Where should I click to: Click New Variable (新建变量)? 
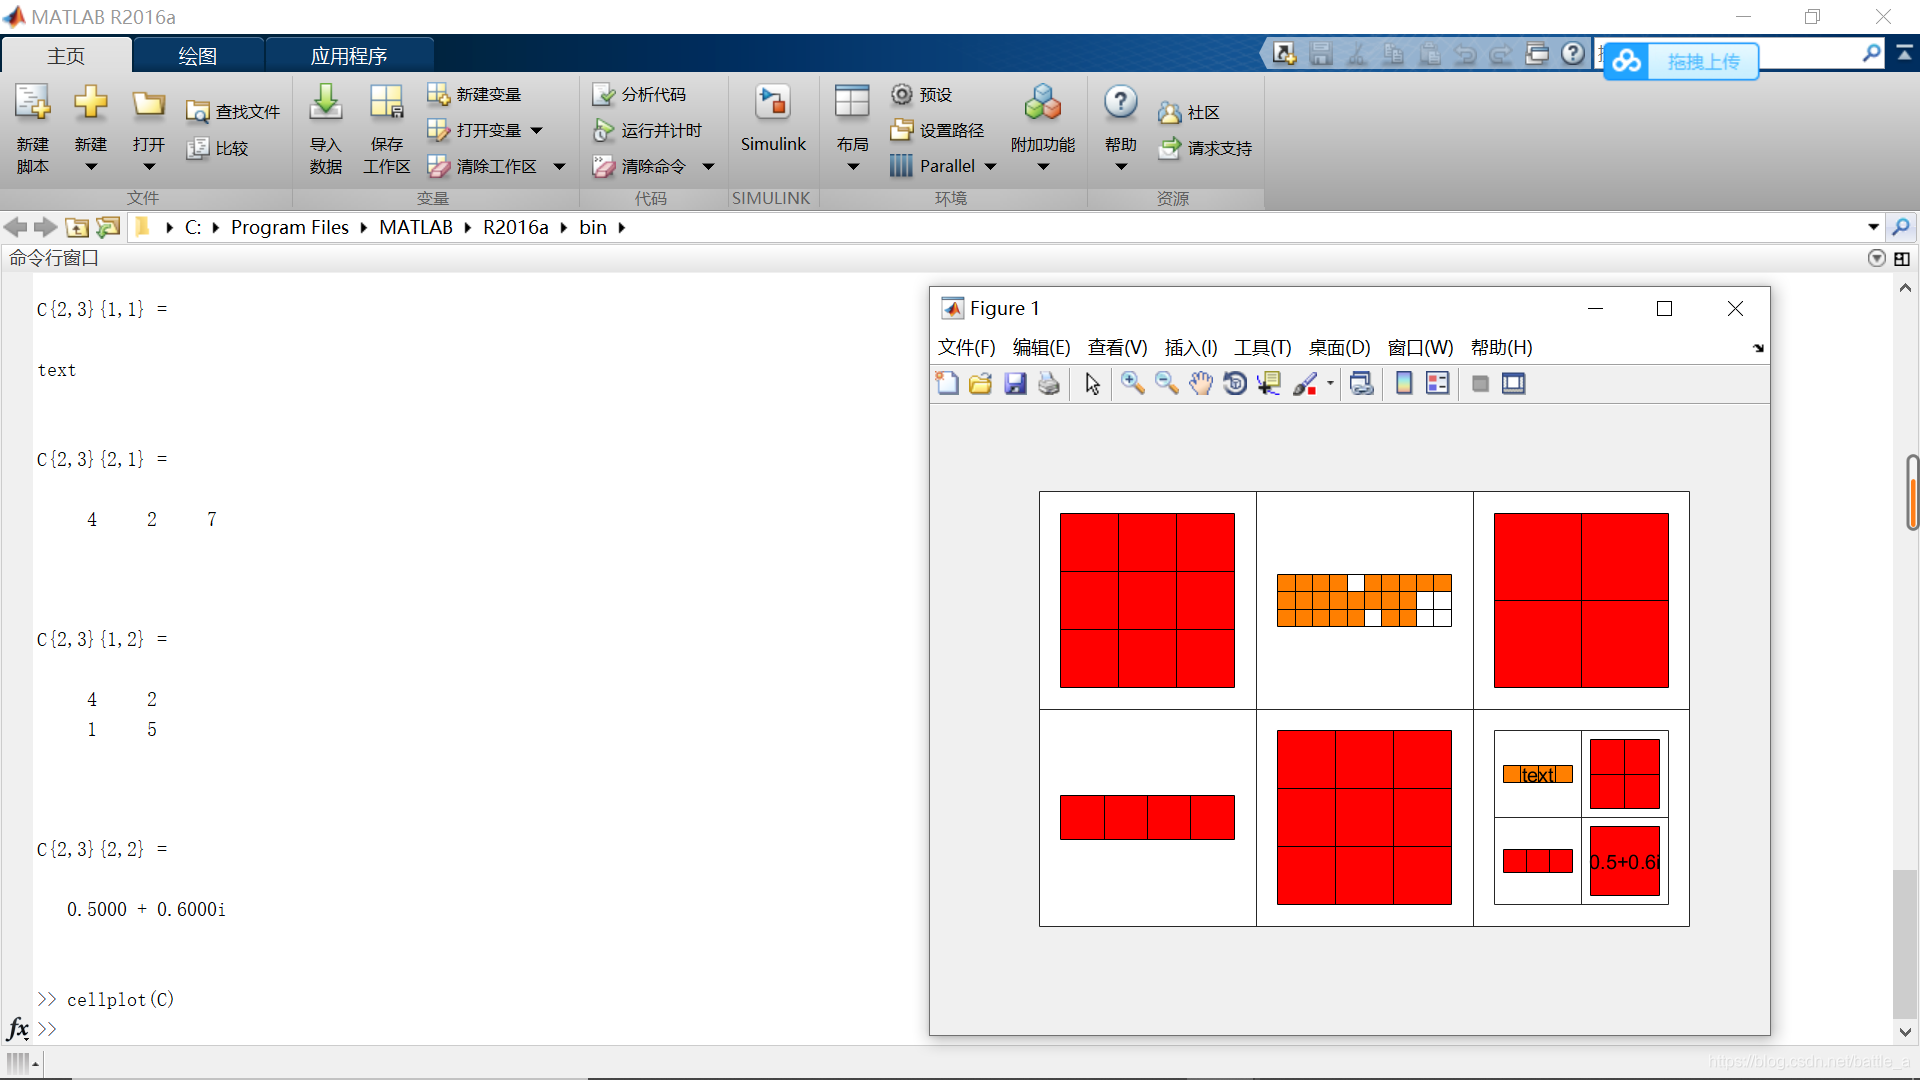(x=474, y=94)
